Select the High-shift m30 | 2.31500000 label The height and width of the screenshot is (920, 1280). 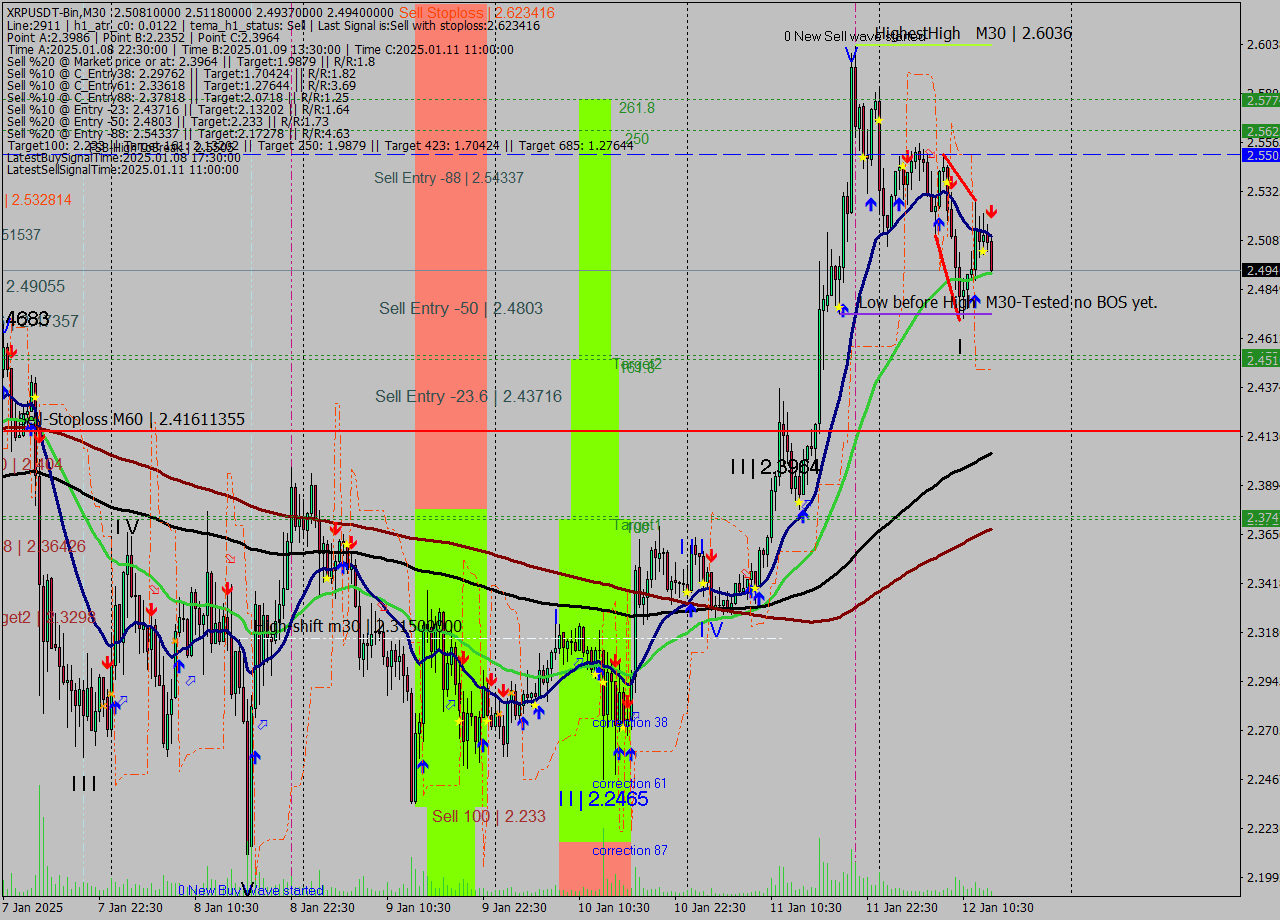[358, 627]
